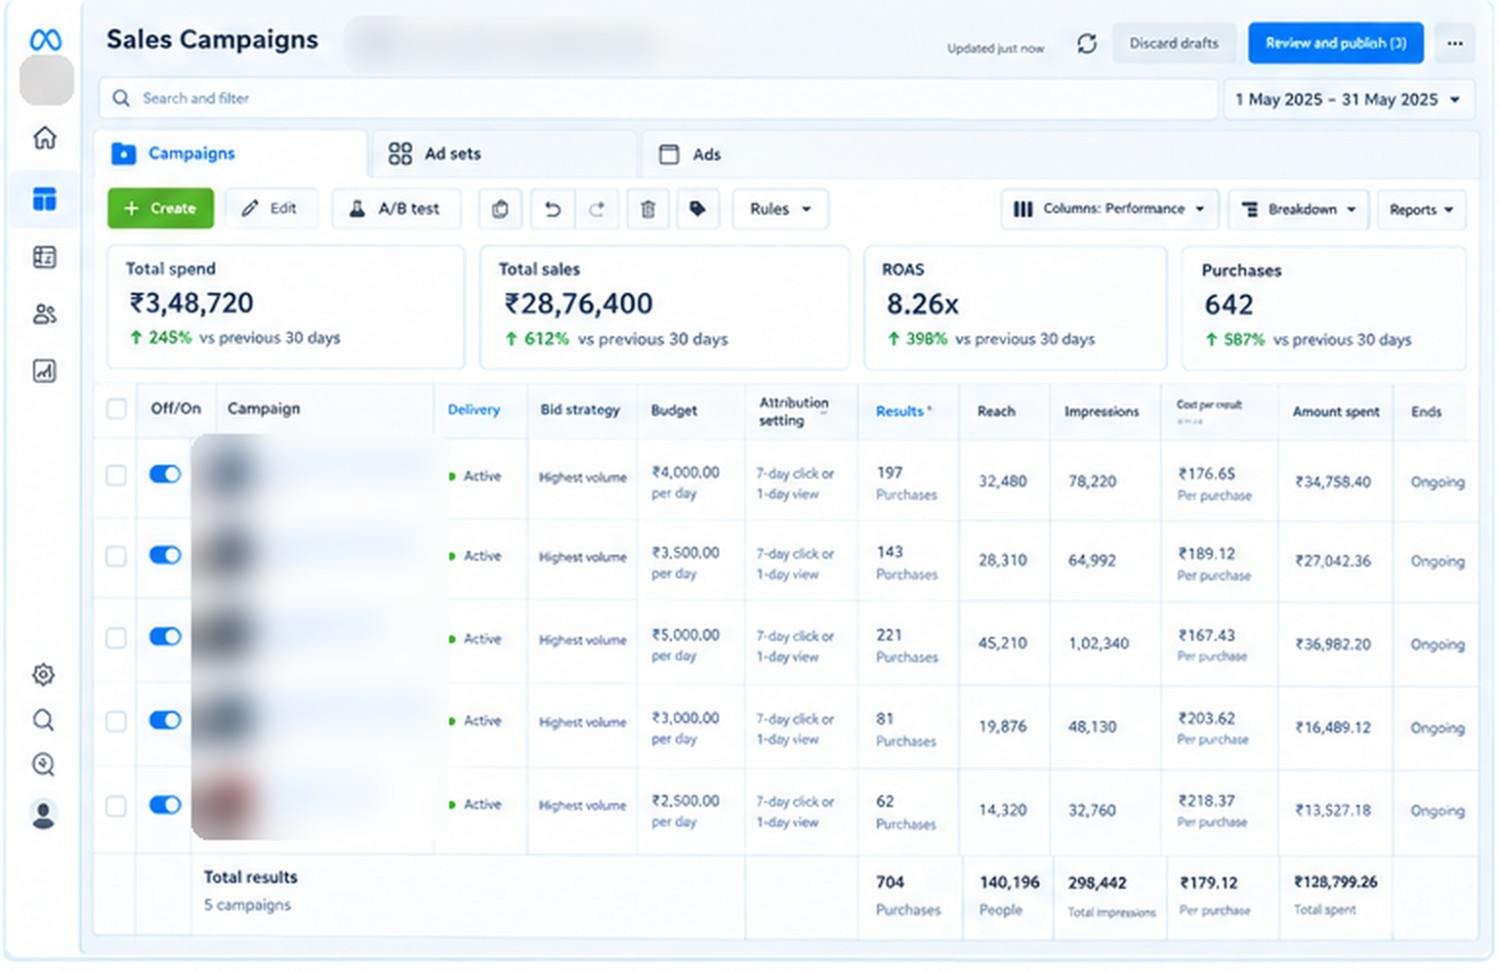
Task: Click the ₹128,799.26 total spent value
Action: click(x=1336, y=882)
